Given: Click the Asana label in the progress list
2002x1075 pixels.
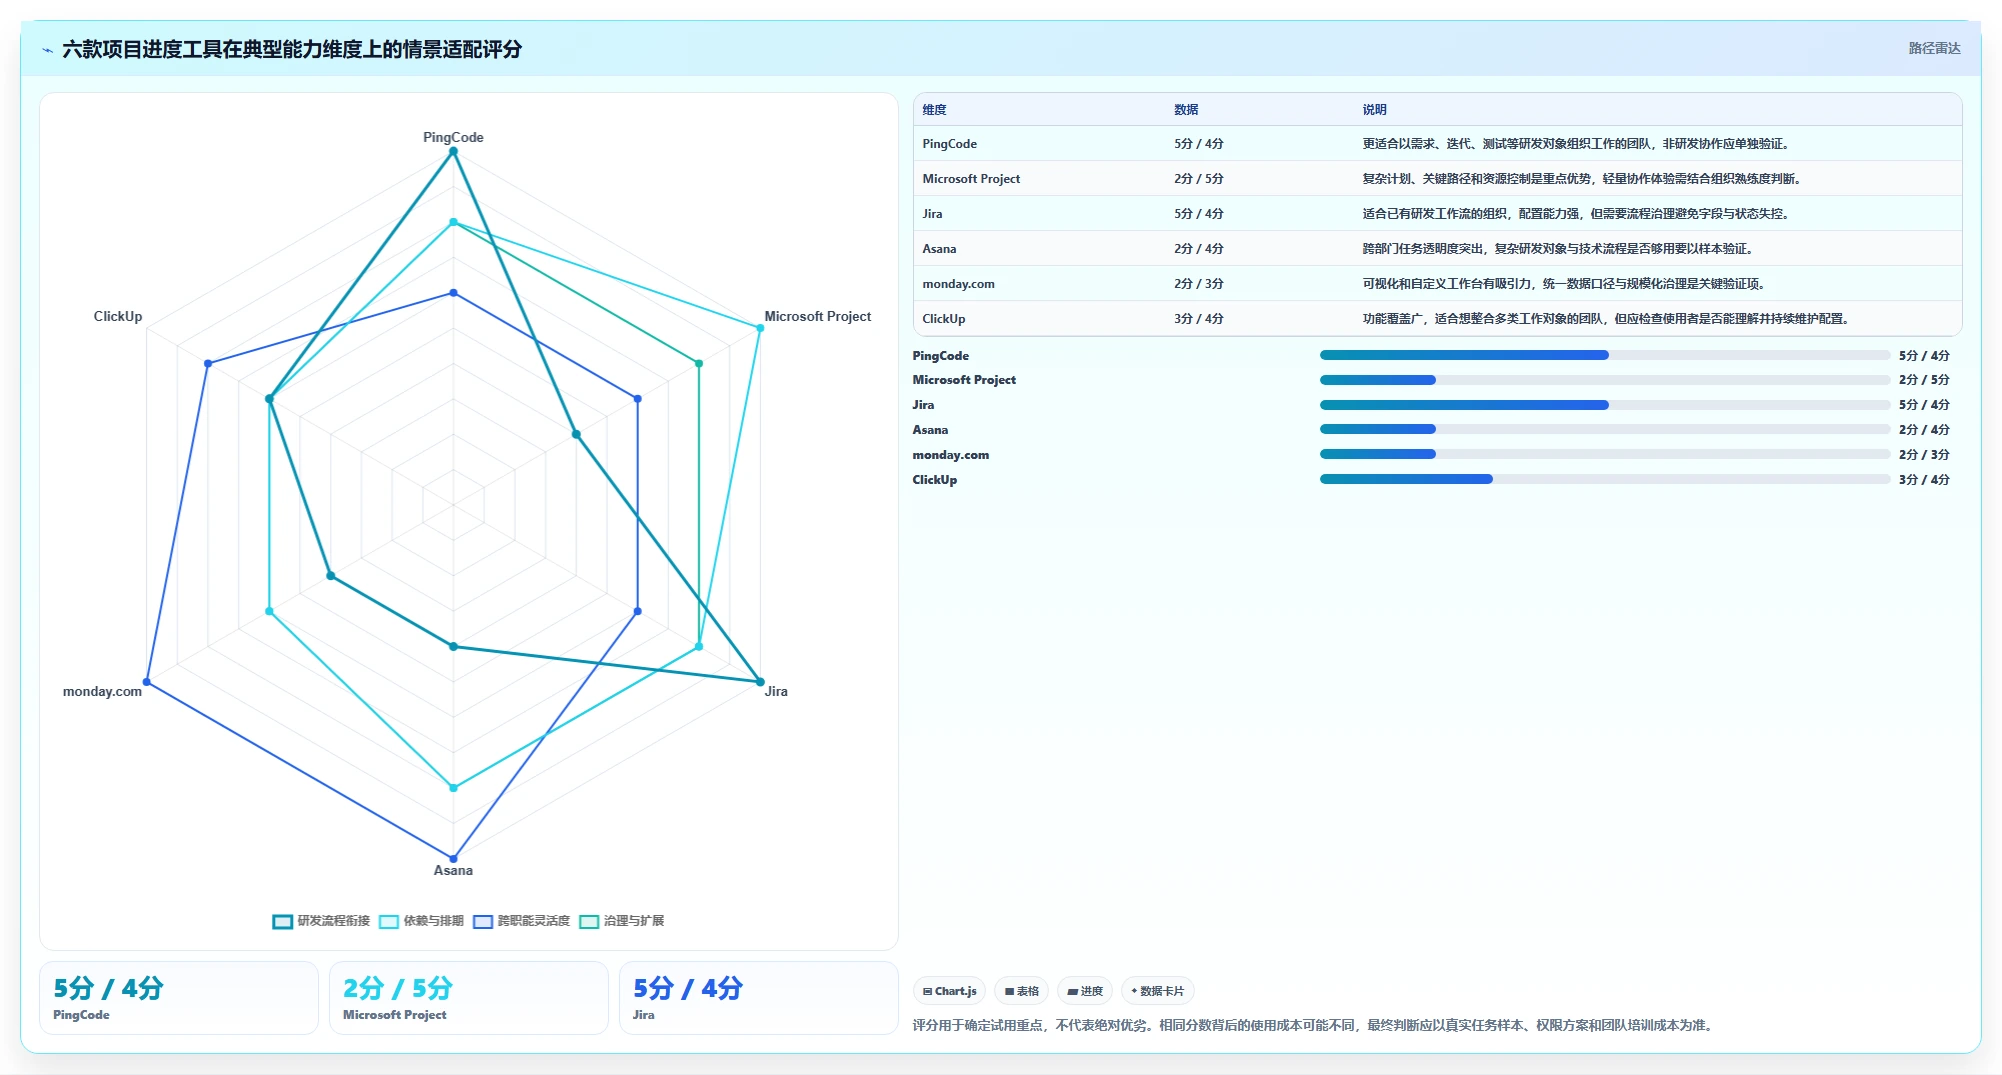Looking at the screenshot, I should click(x=930, y=429).
